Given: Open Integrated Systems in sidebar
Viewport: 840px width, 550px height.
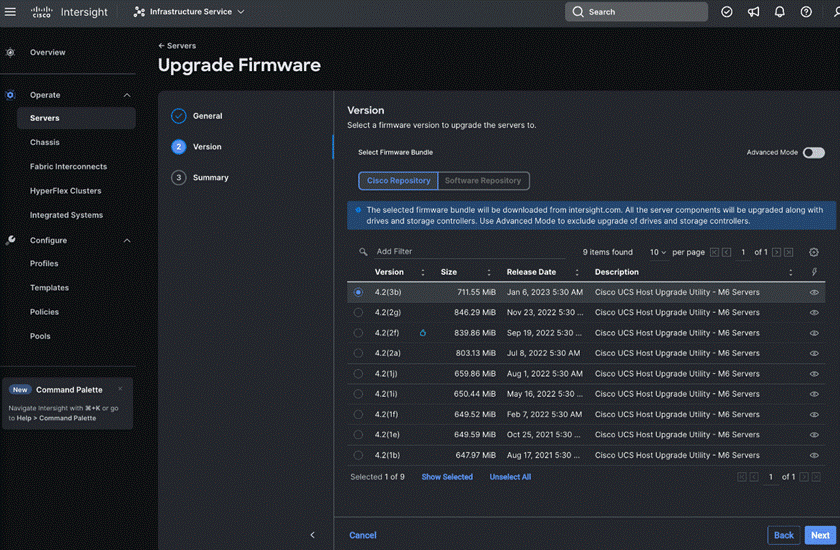Looking at the screenshot, I should [x=66, y=215].
